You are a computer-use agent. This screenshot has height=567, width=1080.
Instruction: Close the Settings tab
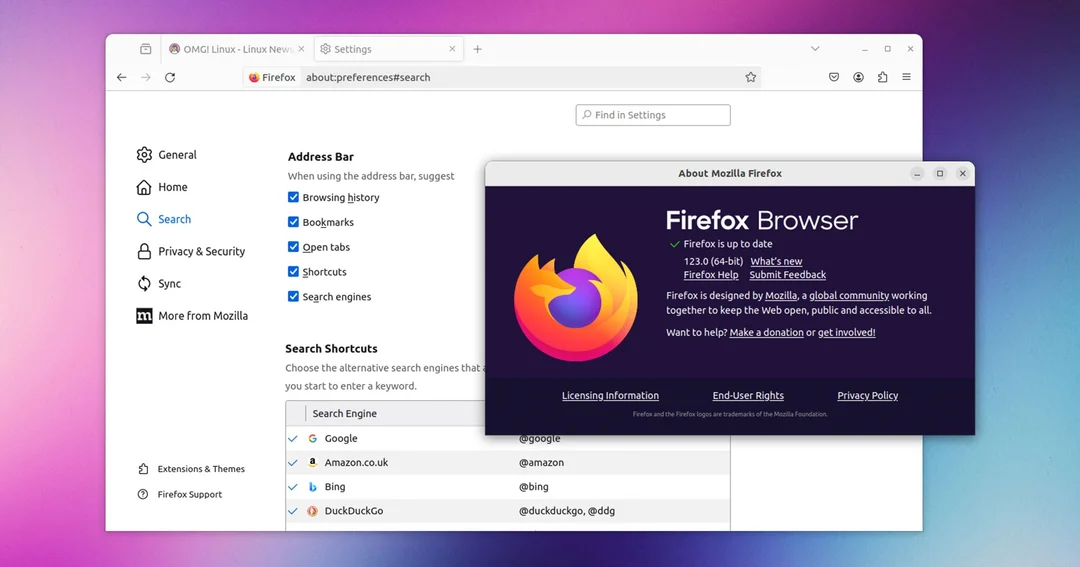(452, 49)
